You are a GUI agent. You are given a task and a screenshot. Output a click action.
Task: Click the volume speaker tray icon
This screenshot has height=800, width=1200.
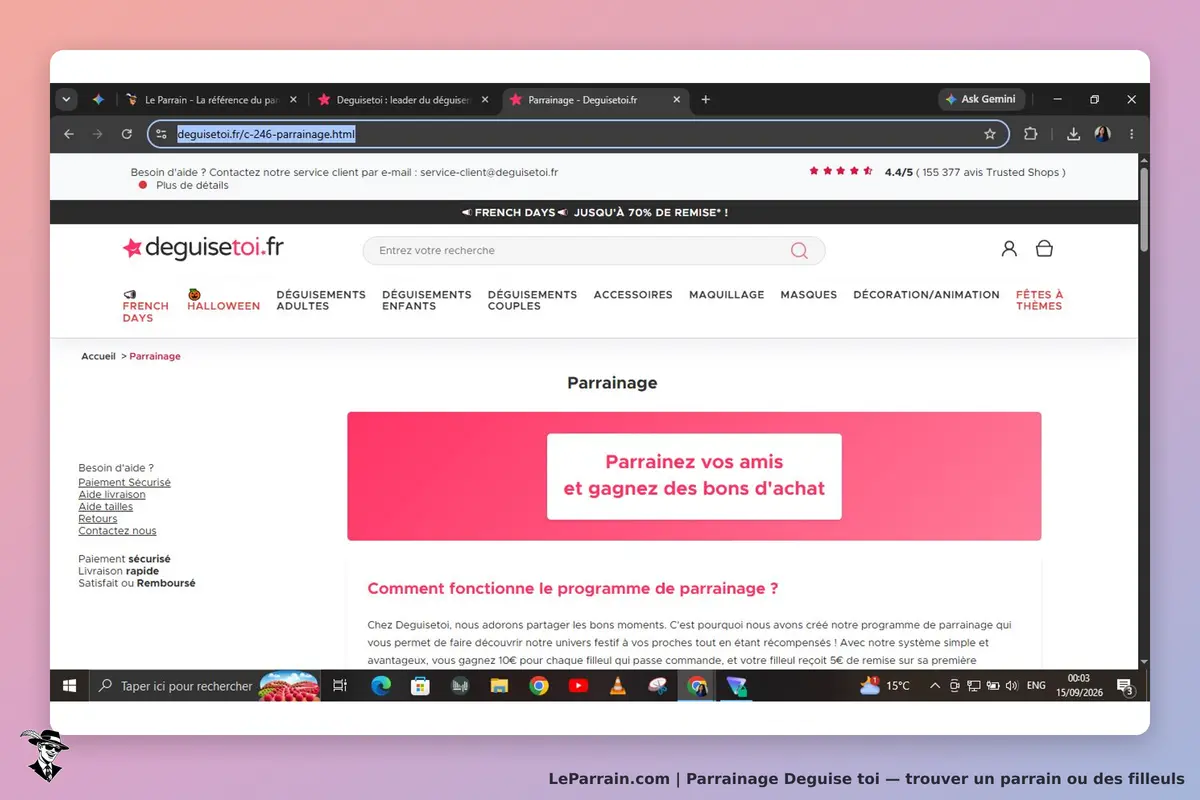1012,686
